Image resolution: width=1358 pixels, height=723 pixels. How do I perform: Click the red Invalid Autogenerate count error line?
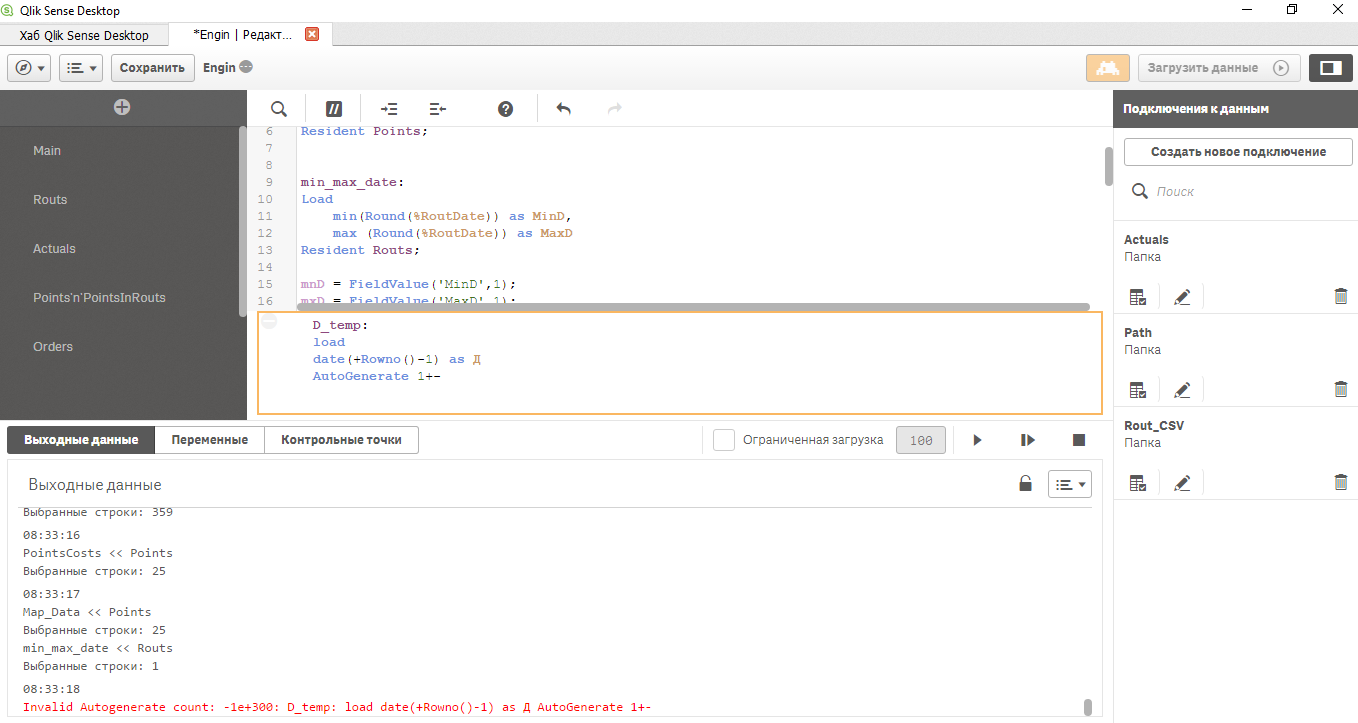tap(337, 707)
